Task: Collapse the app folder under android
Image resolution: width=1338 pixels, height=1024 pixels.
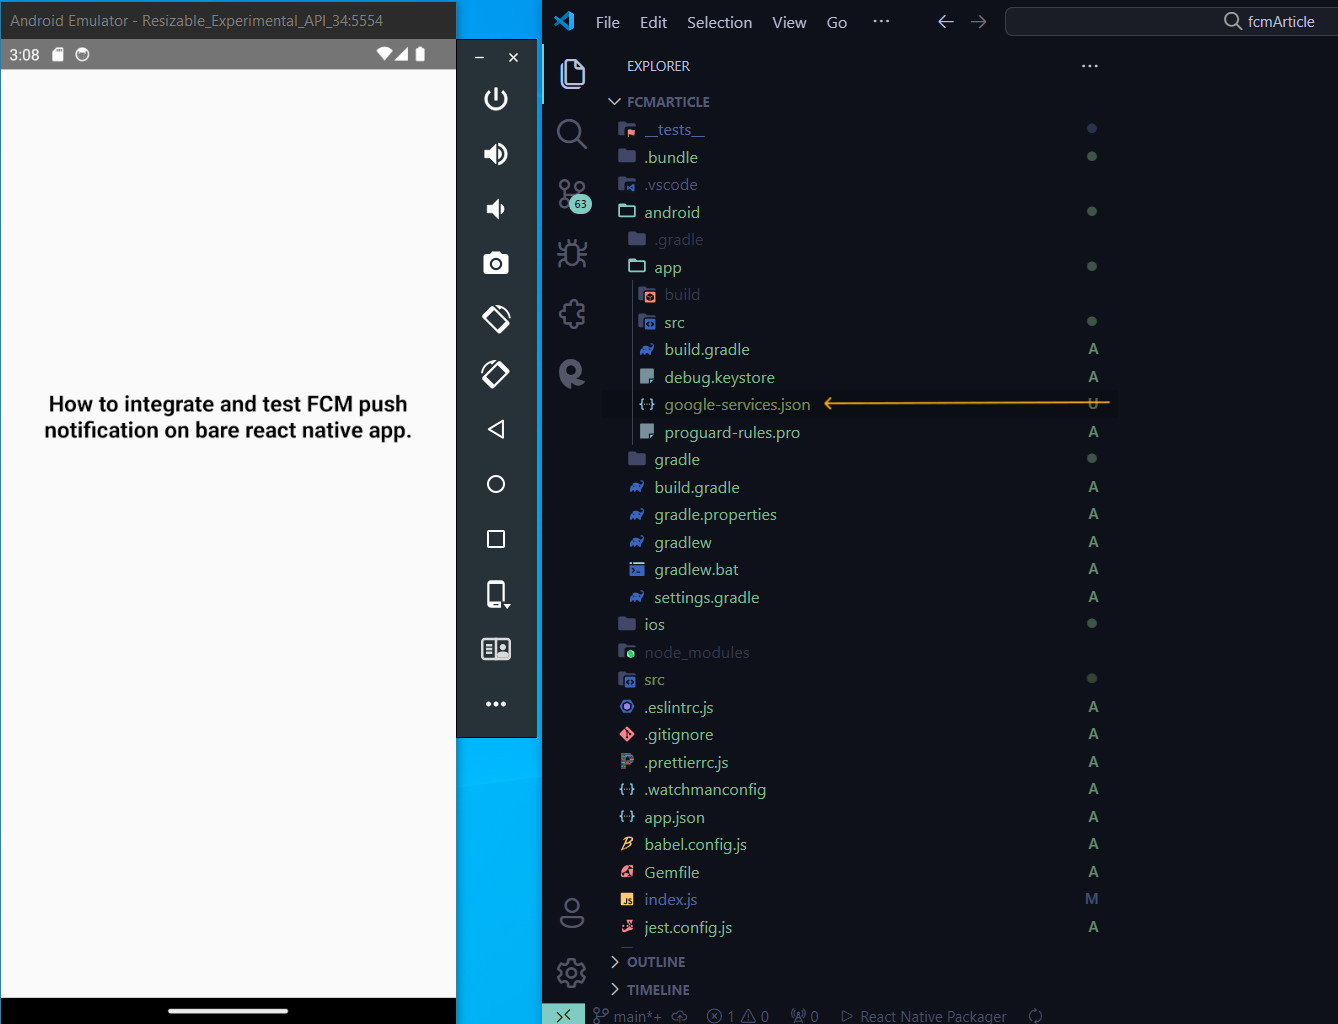Action: coord(860,267)
